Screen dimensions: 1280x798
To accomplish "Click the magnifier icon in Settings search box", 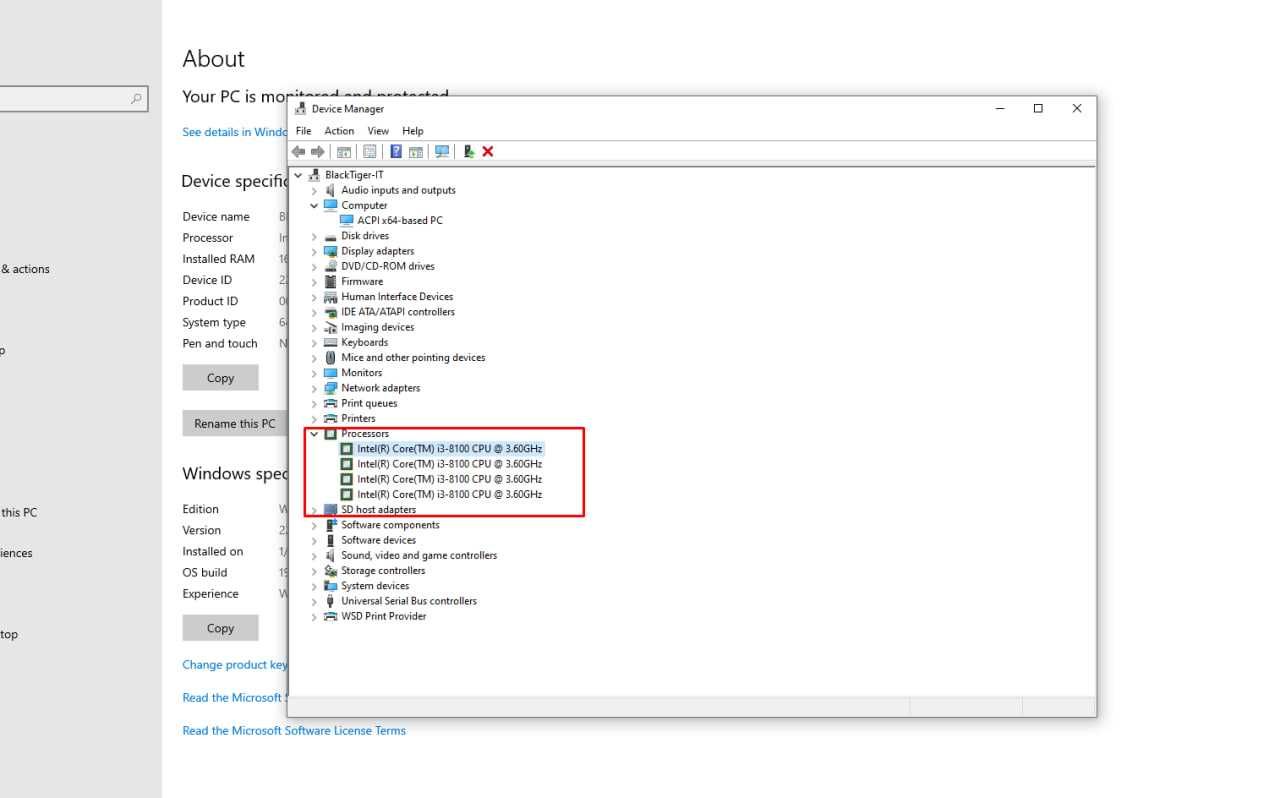I will (x=136, y=99).
